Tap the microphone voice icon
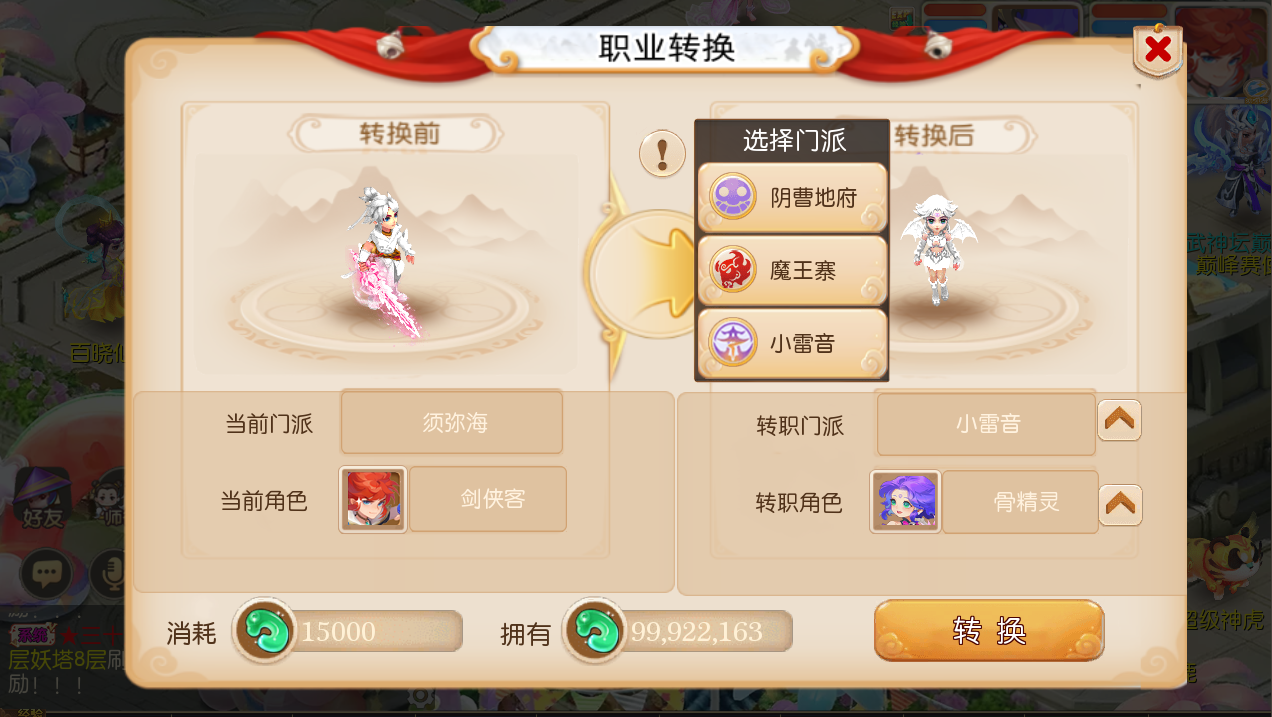Screen dimensions: 1272x717 pyautogui.click(x=107, y=574)
